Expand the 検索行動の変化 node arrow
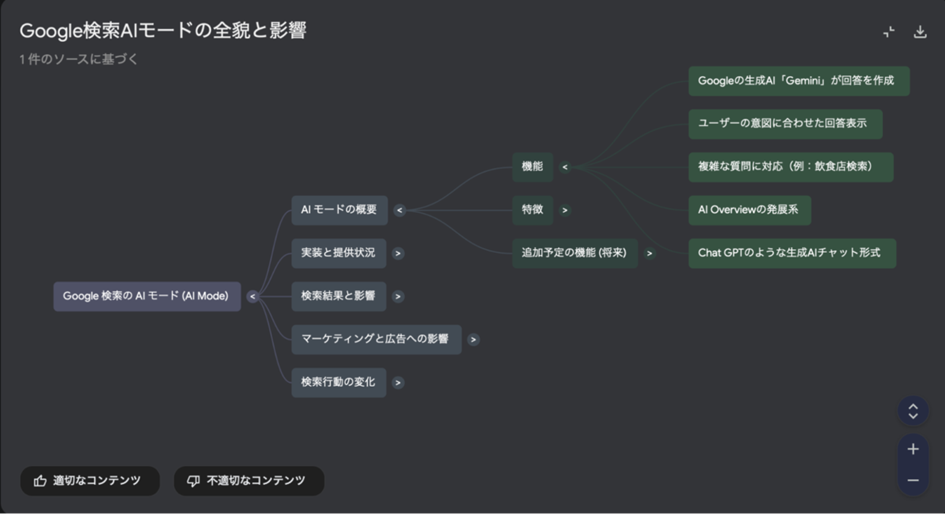The height and width of the screenshot is (514, 945). (398, 382)
